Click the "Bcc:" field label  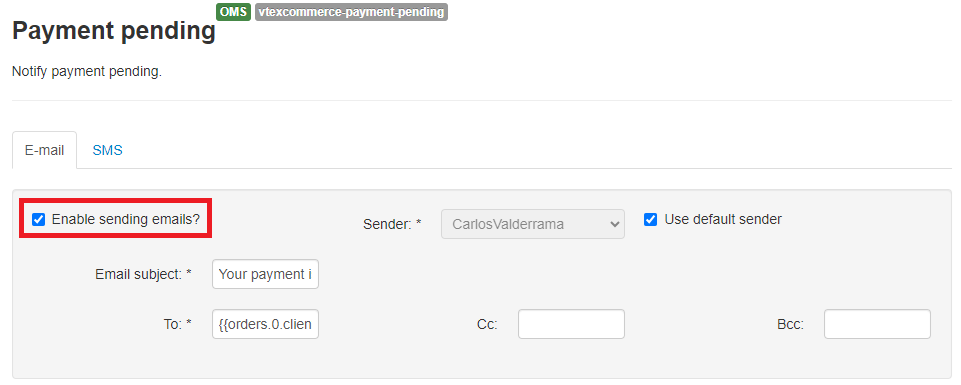click(x=791, y=324)
